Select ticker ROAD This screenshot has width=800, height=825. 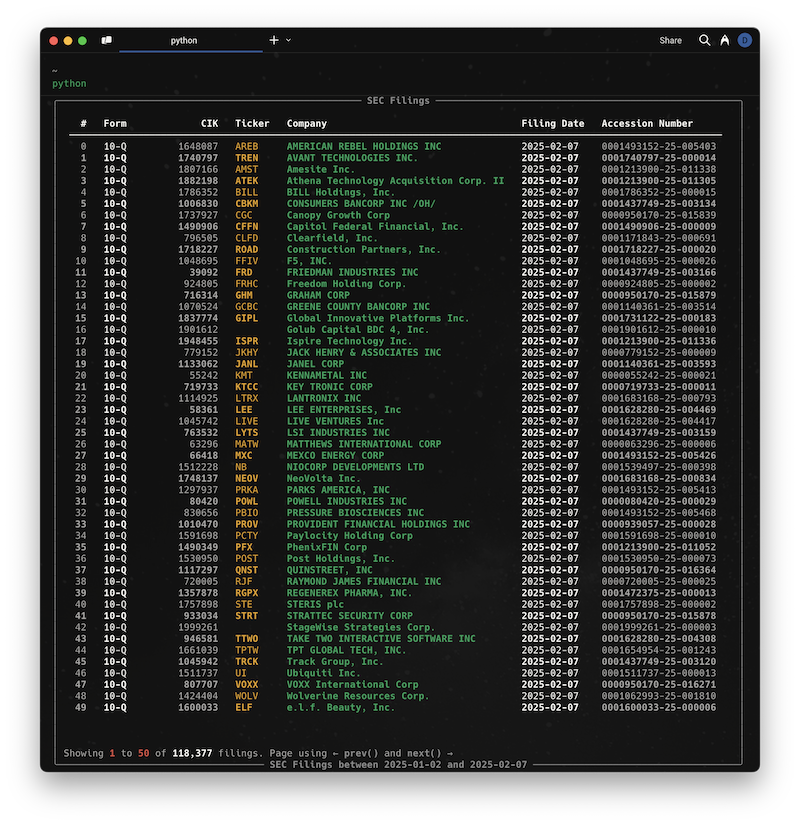[246, 249]
